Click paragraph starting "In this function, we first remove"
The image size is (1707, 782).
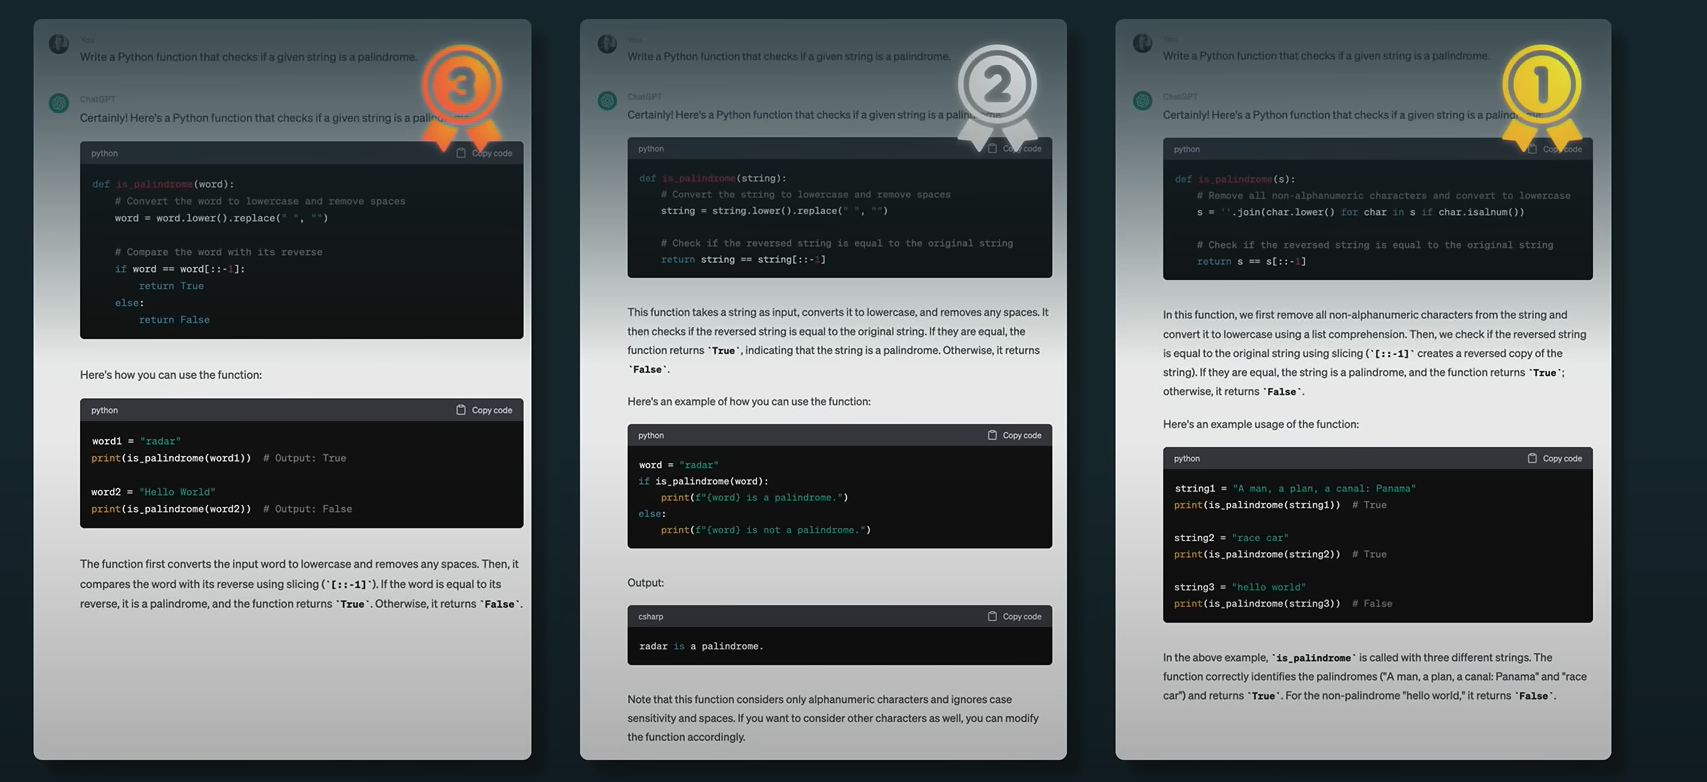pos(1375,353)
